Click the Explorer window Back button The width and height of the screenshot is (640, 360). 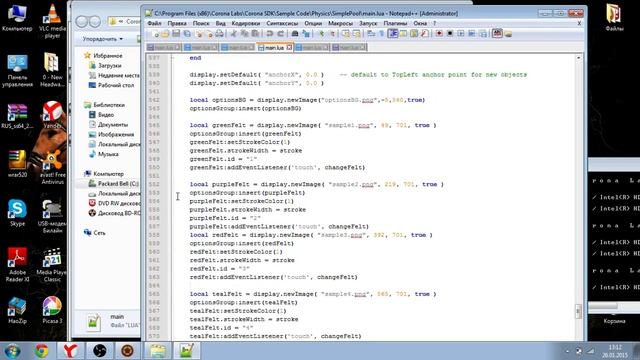82,21
